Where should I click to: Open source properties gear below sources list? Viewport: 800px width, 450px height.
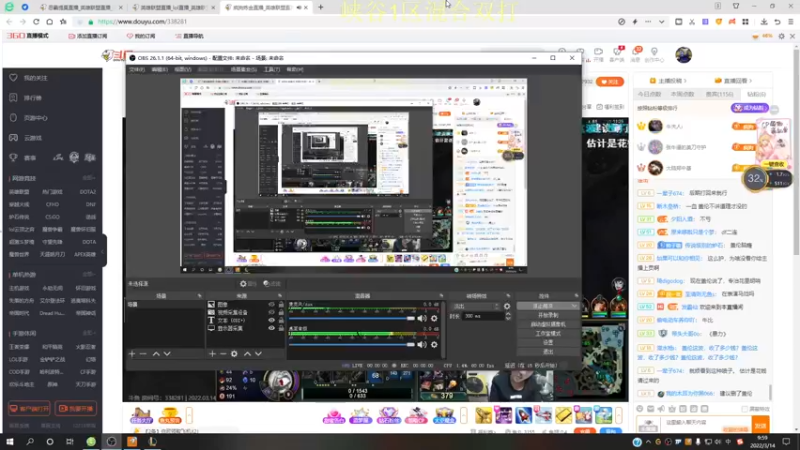tap(234, 354)
